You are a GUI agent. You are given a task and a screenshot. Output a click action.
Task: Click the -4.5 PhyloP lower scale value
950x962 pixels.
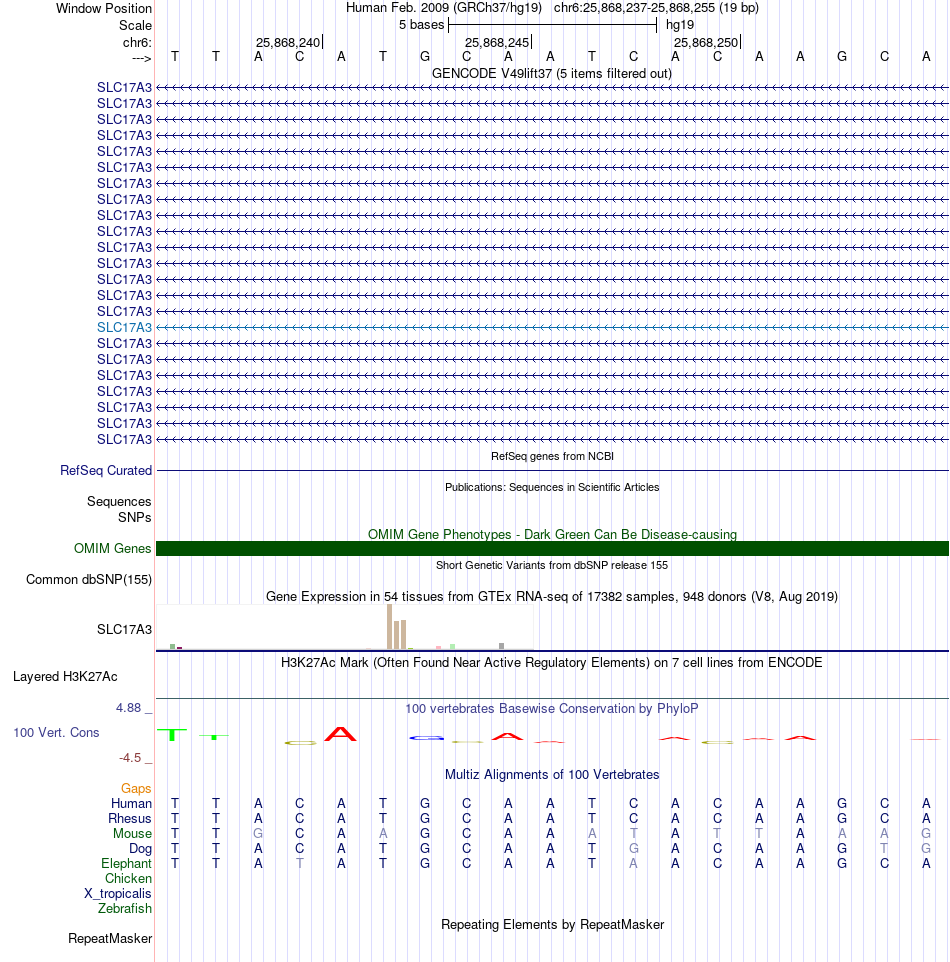[130, 758]
